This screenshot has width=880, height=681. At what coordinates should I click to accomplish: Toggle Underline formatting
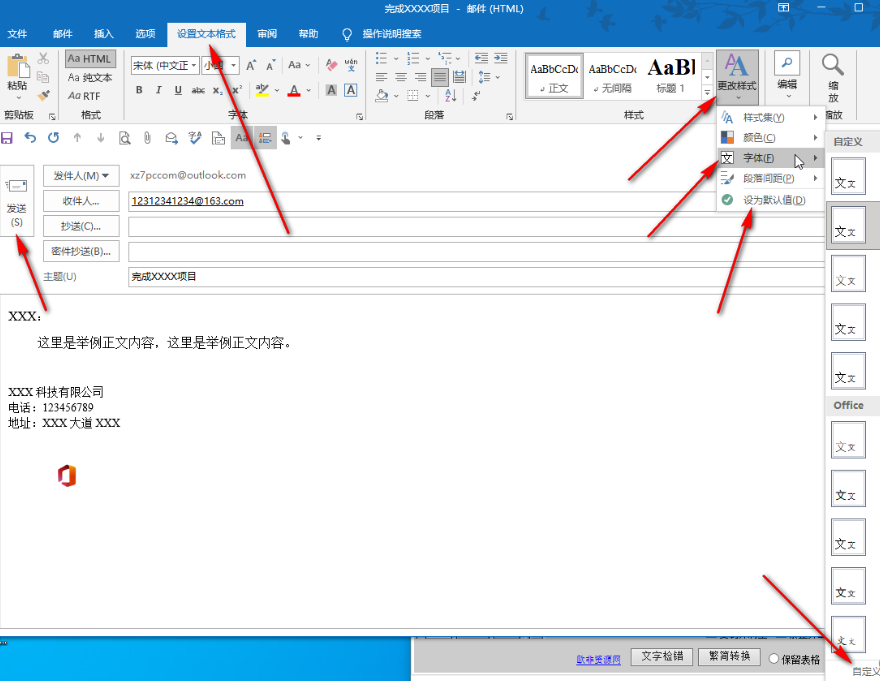[178, 90]
